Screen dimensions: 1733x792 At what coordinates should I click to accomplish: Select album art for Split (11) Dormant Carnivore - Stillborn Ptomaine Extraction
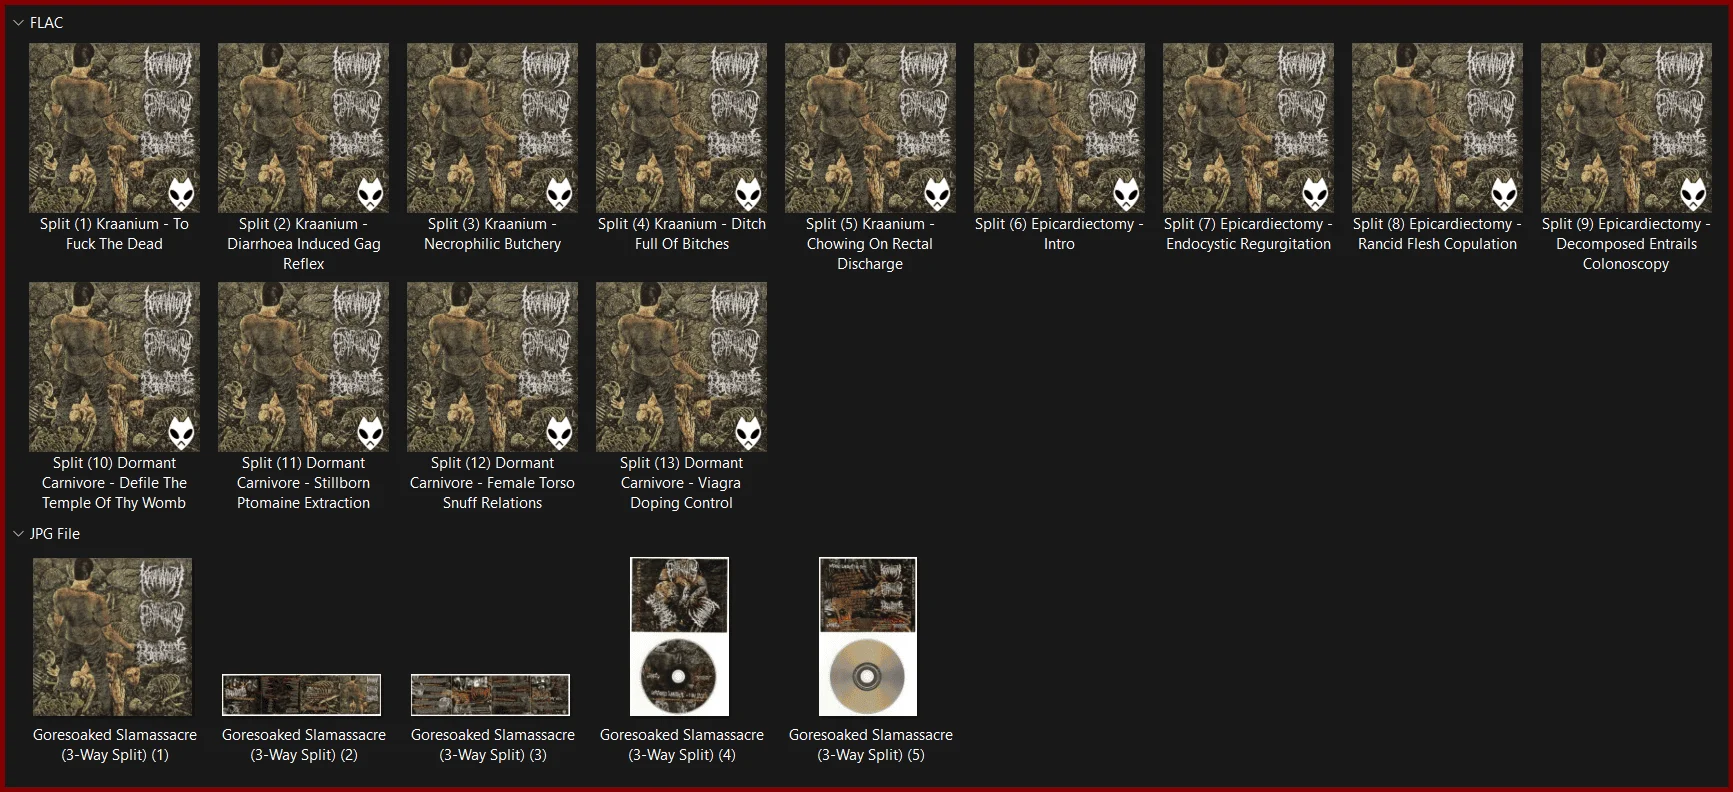click(303, 367)
